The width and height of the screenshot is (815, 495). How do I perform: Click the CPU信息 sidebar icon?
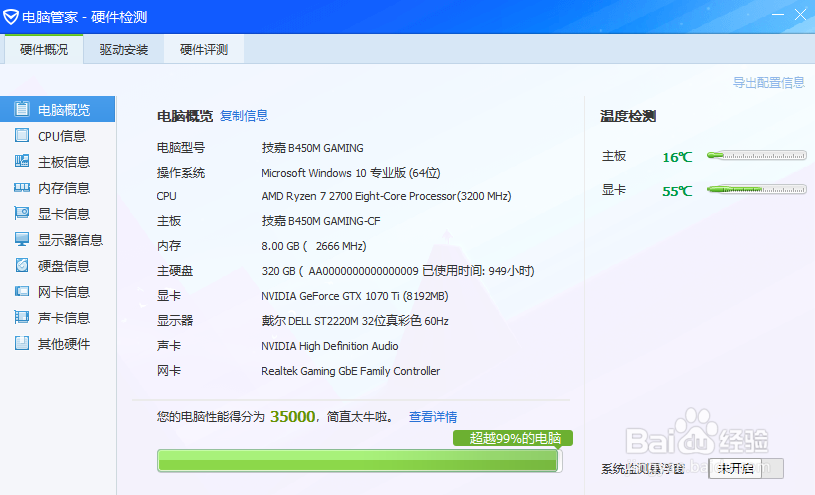tap(22, 135)
